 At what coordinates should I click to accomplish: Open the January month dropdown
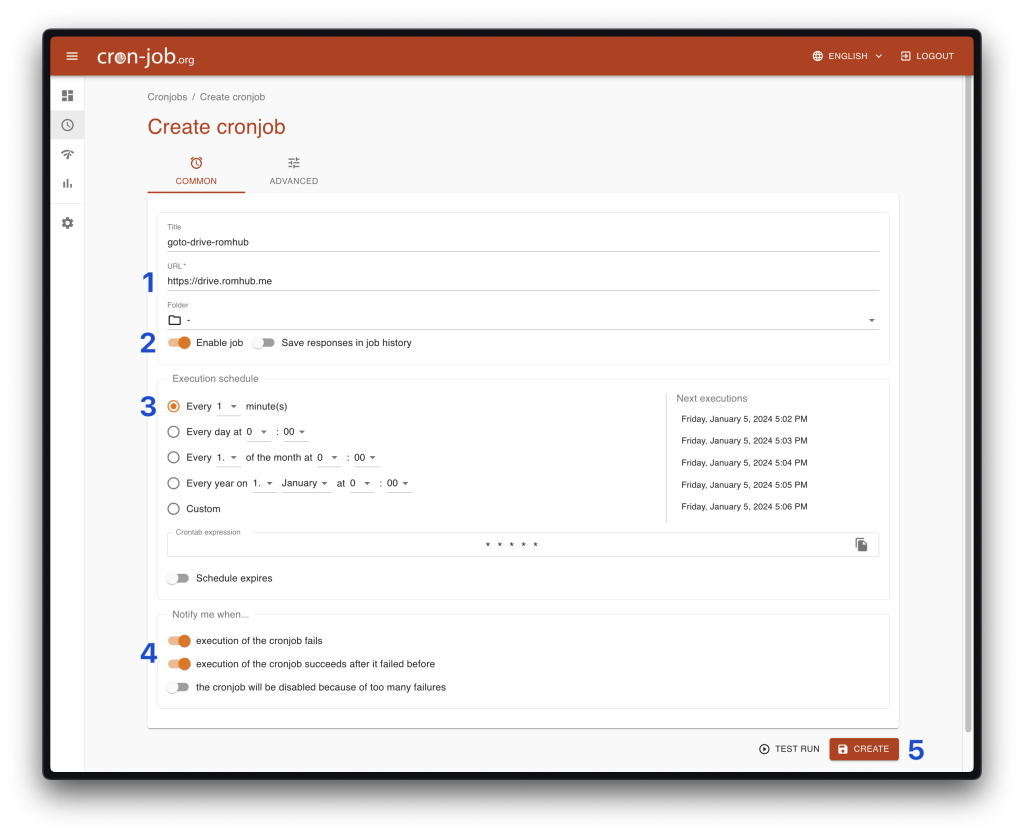click(305, 484)
